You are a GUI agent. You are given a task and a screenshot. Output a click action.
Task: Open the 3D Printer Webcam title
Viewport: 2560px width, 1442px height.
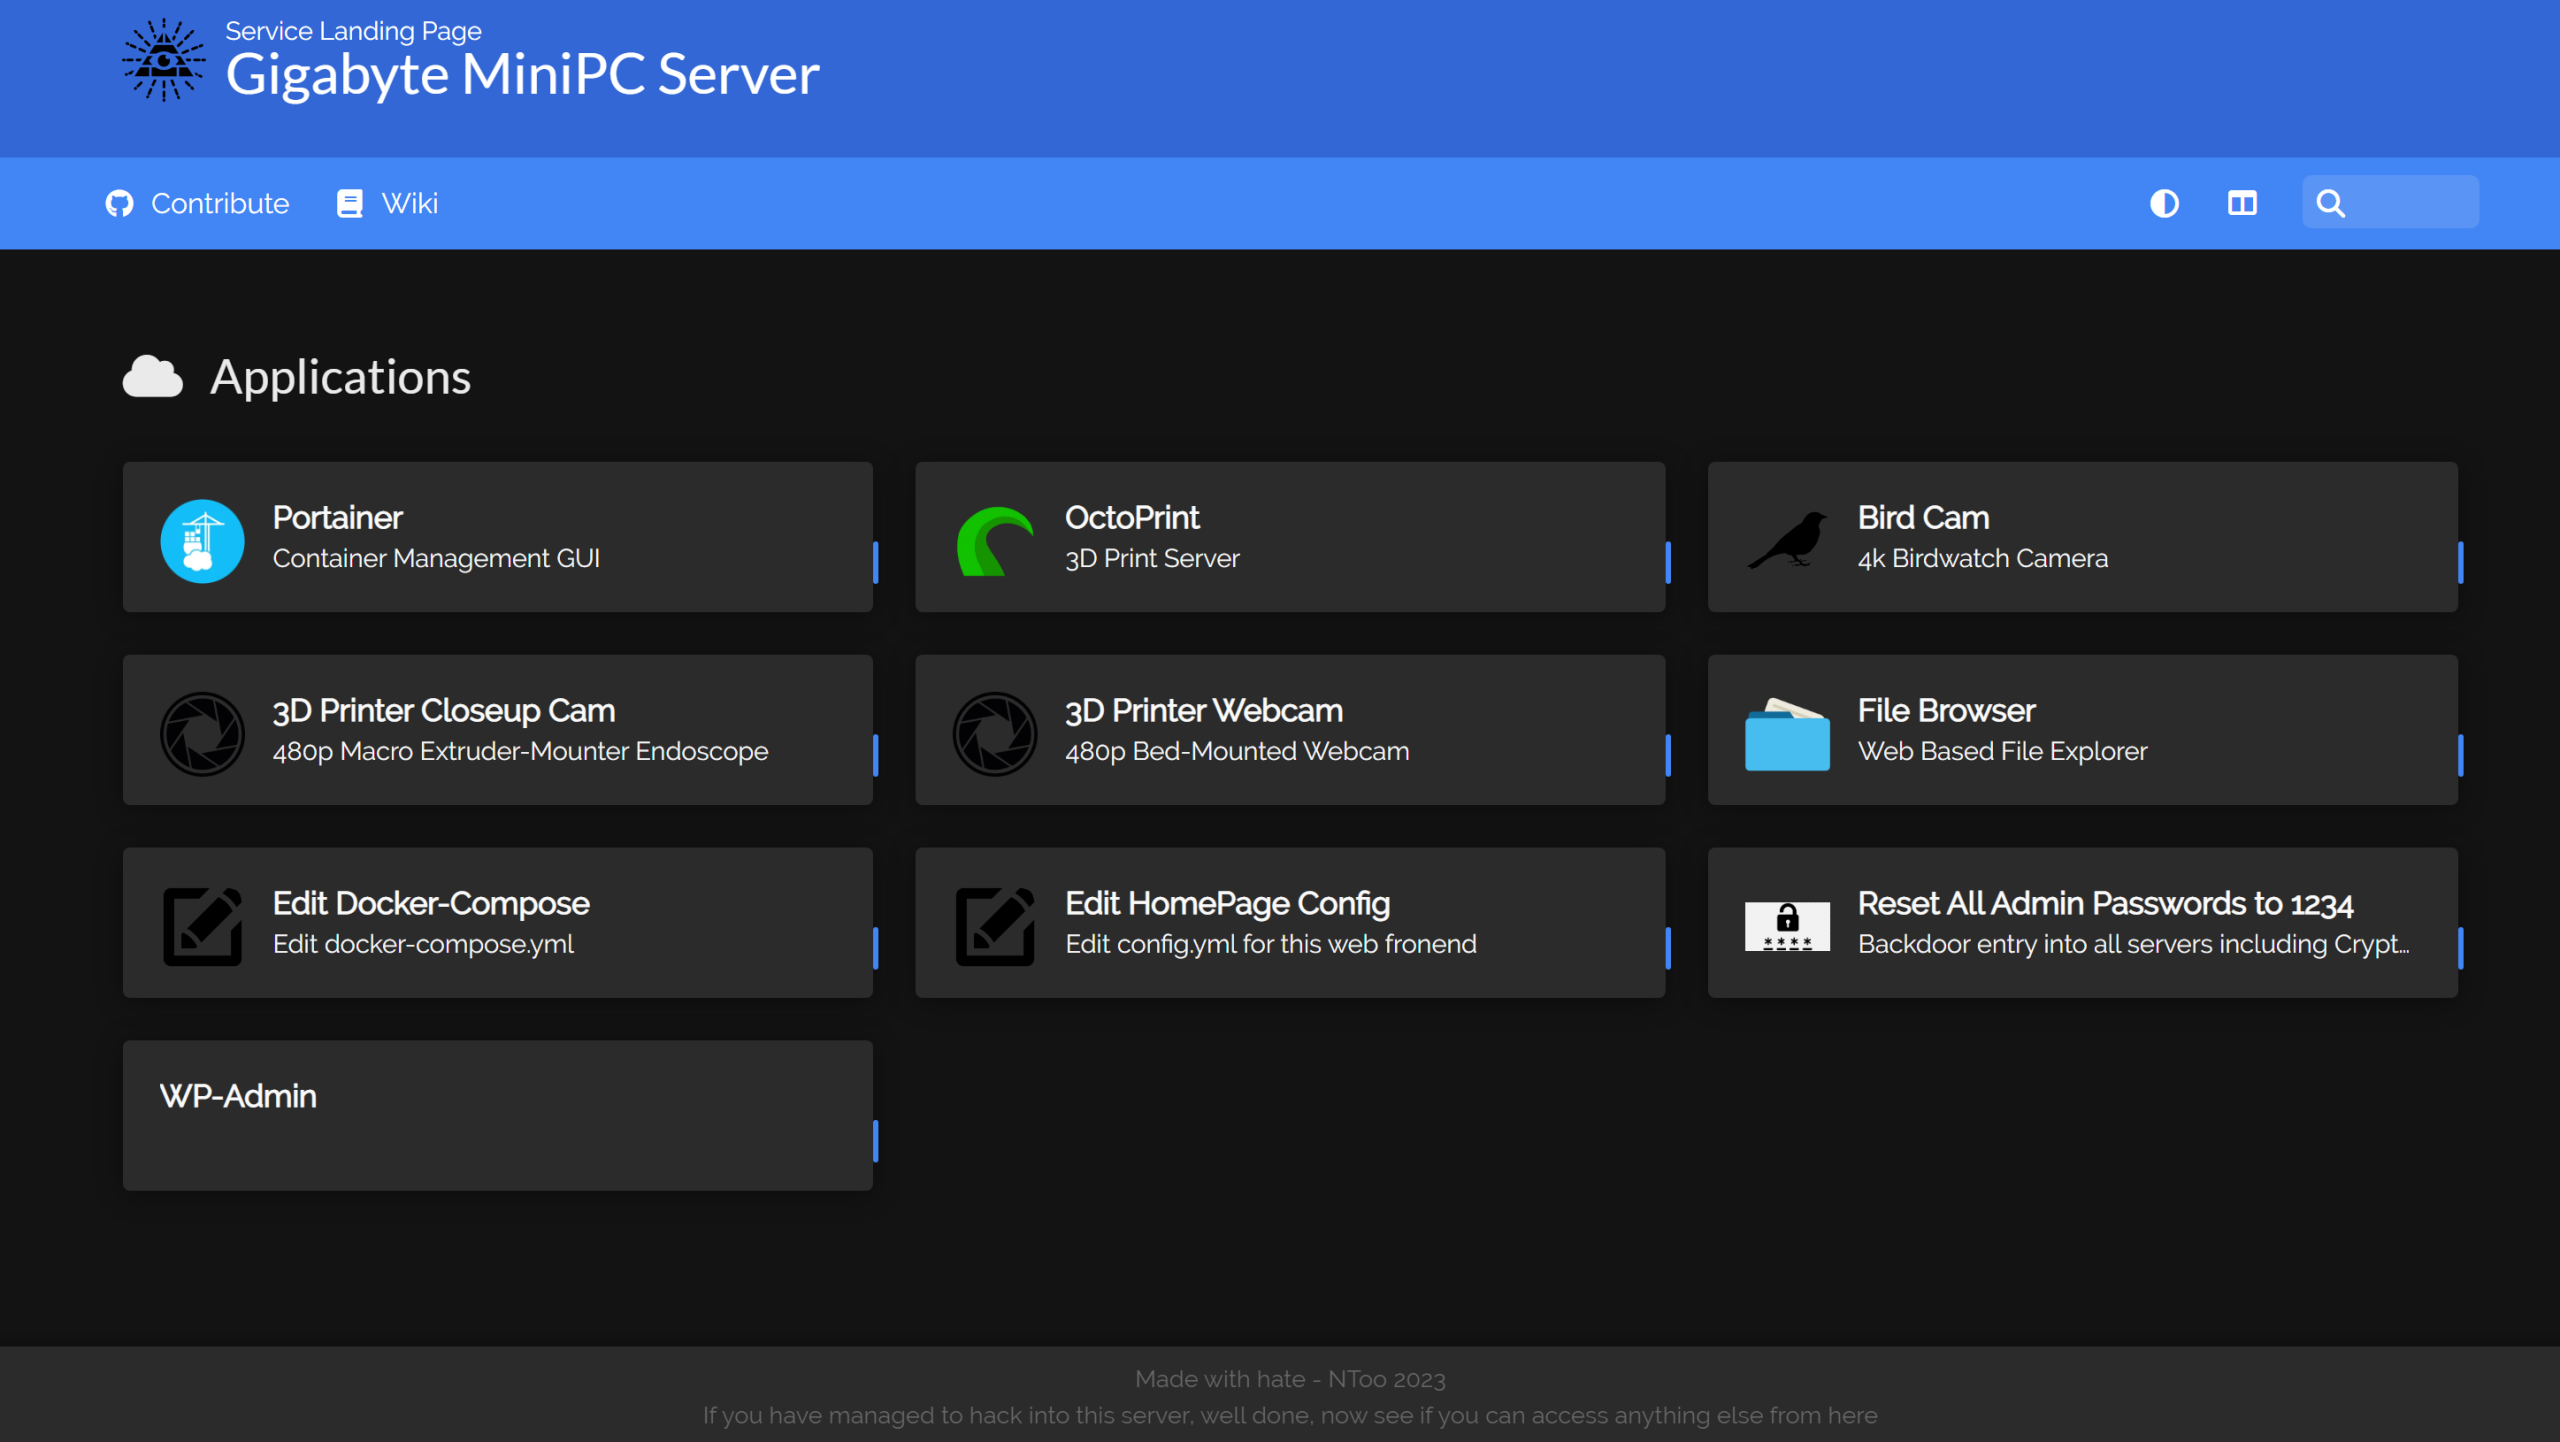pyautogui.click(x=1204, y=711)
